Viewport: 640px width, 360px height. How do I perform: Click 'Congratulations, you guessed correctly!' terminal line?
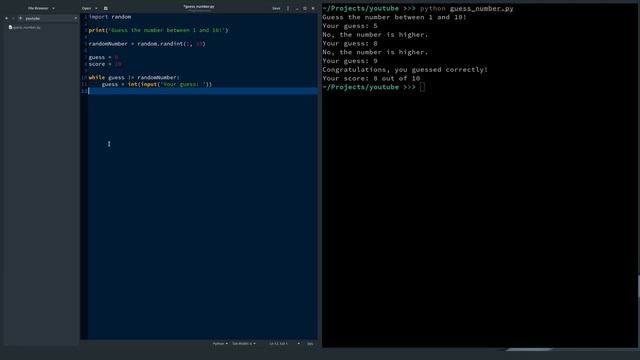pyautogui.click(x=405, y=70)
